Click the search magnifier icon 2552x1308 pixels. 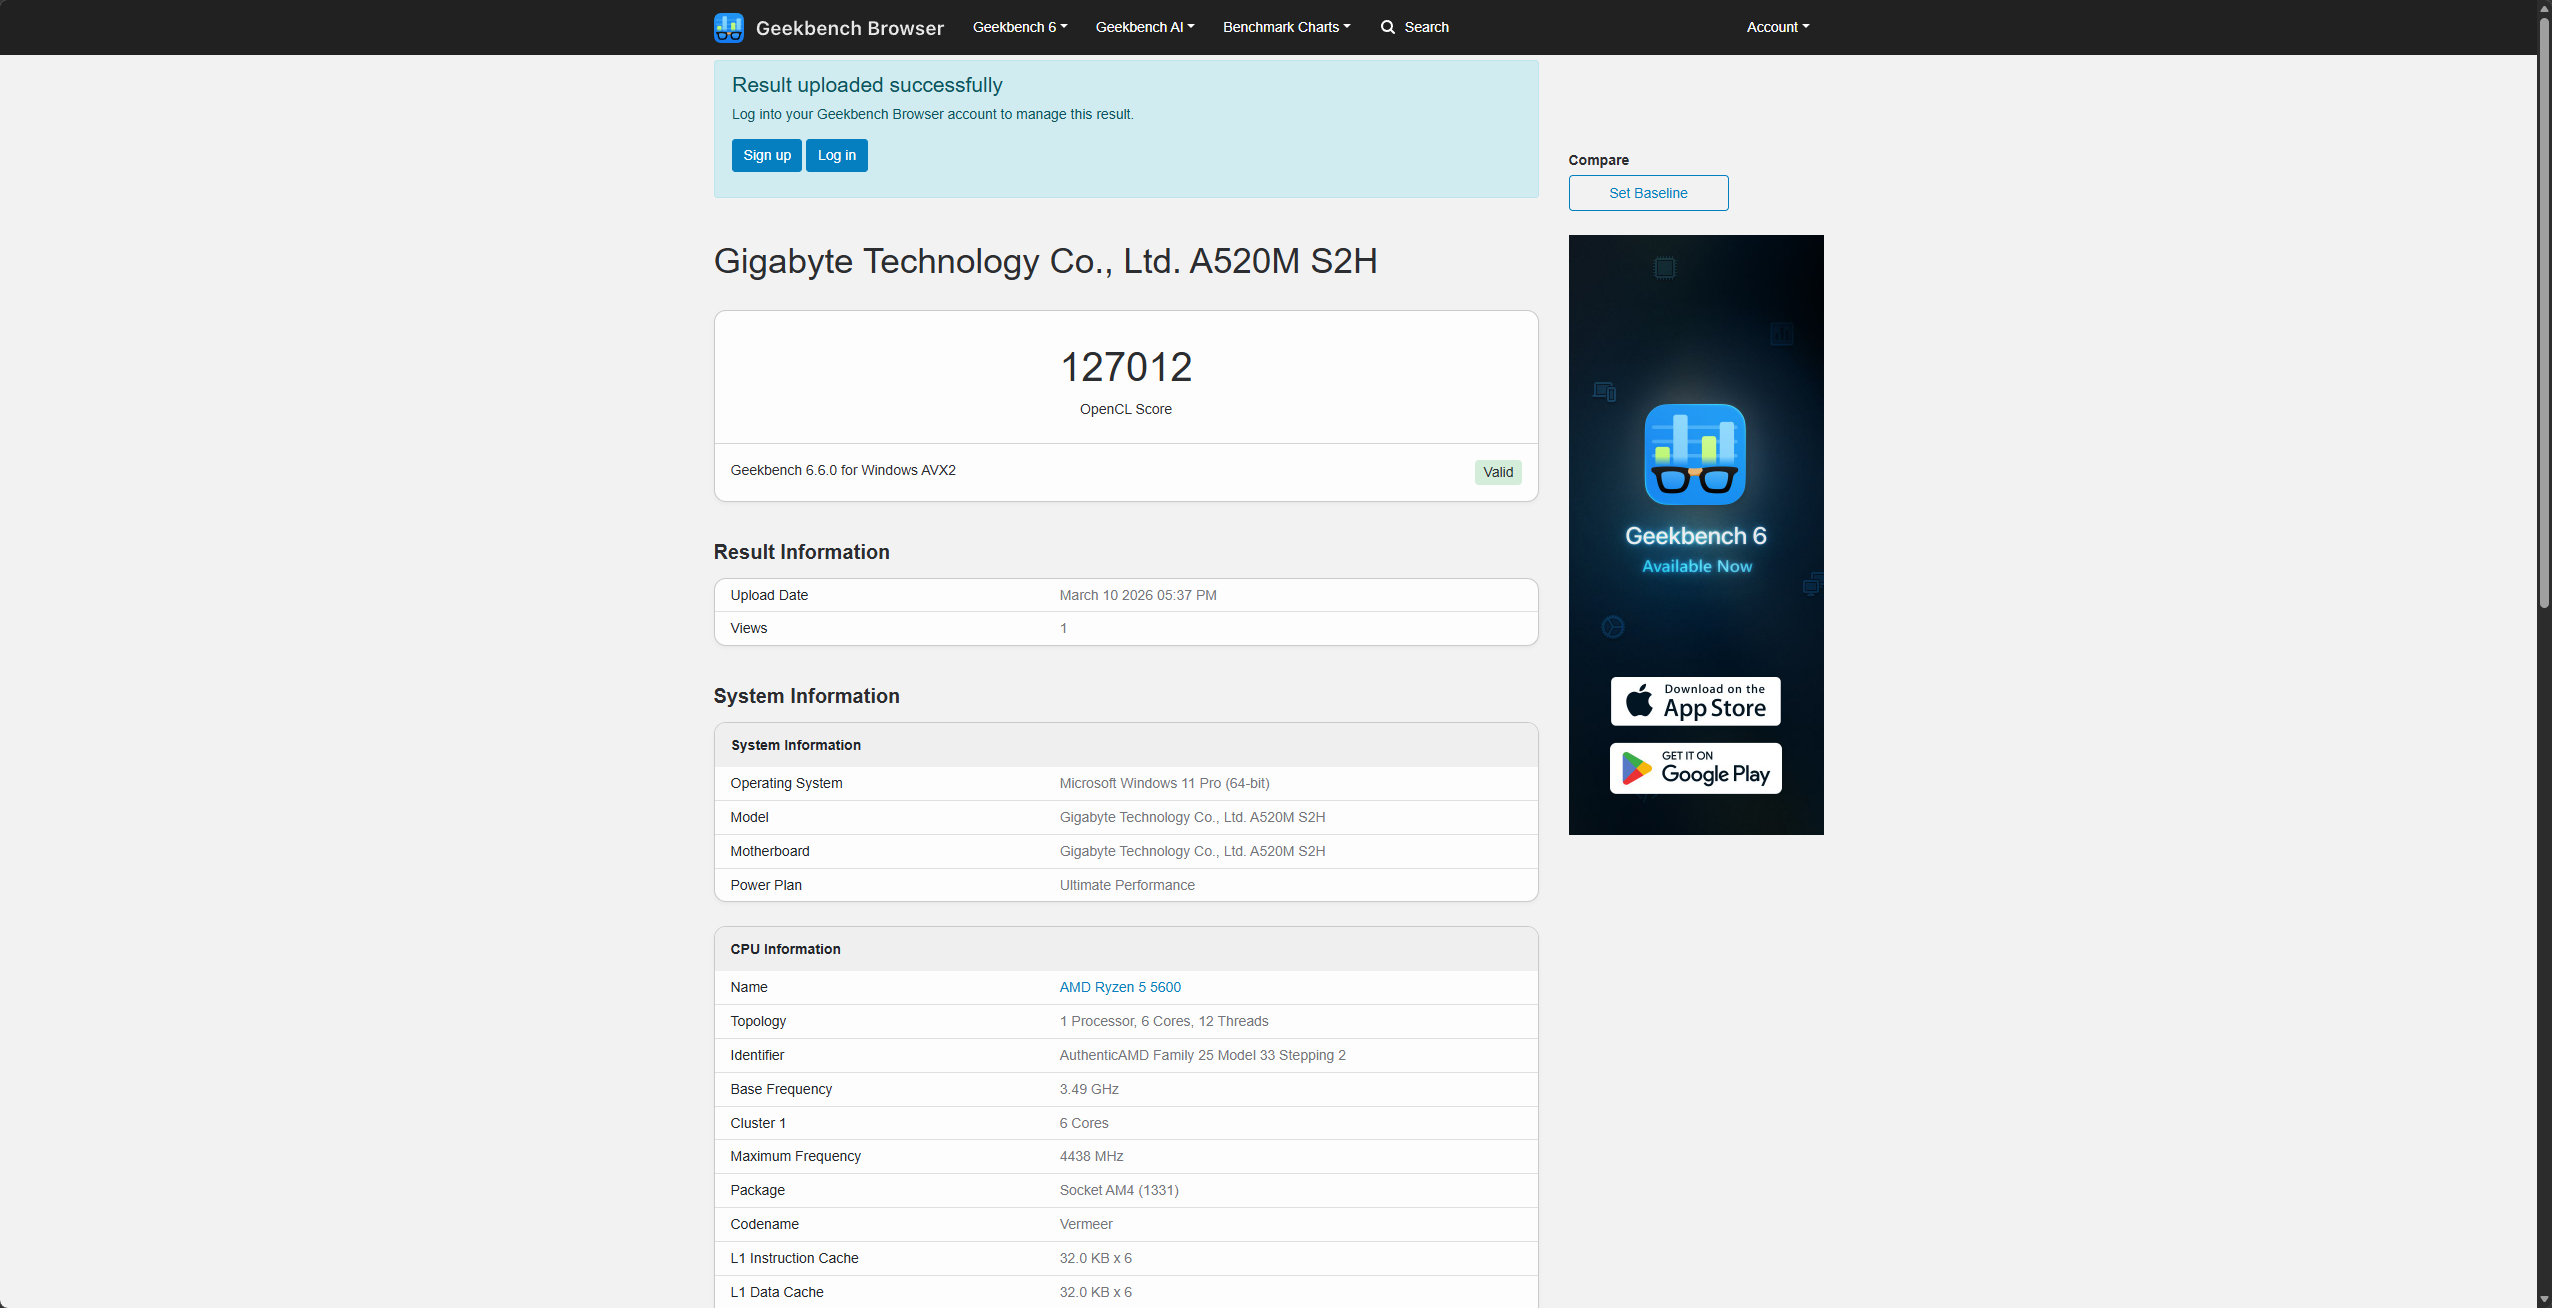pyautogui.click(x=1388, y=27)
